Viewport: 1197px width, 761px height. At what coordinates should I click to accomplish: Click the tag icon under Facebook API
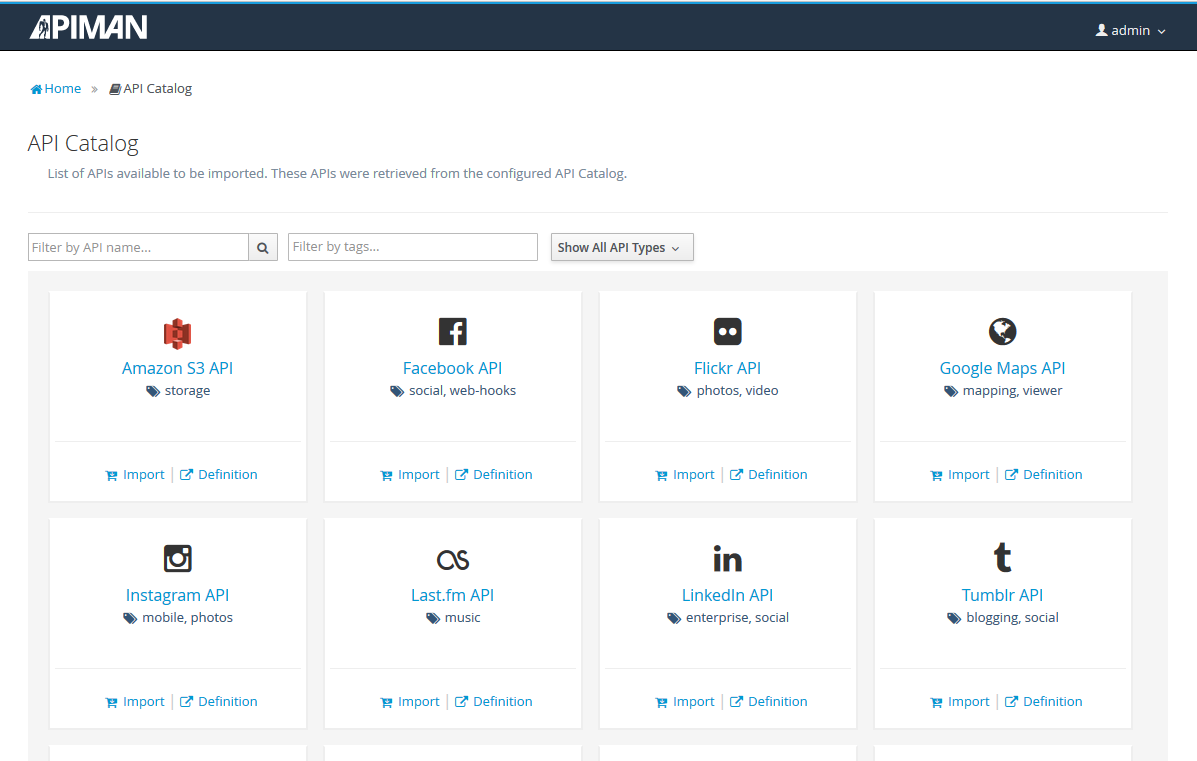click(x=397, y=392)
